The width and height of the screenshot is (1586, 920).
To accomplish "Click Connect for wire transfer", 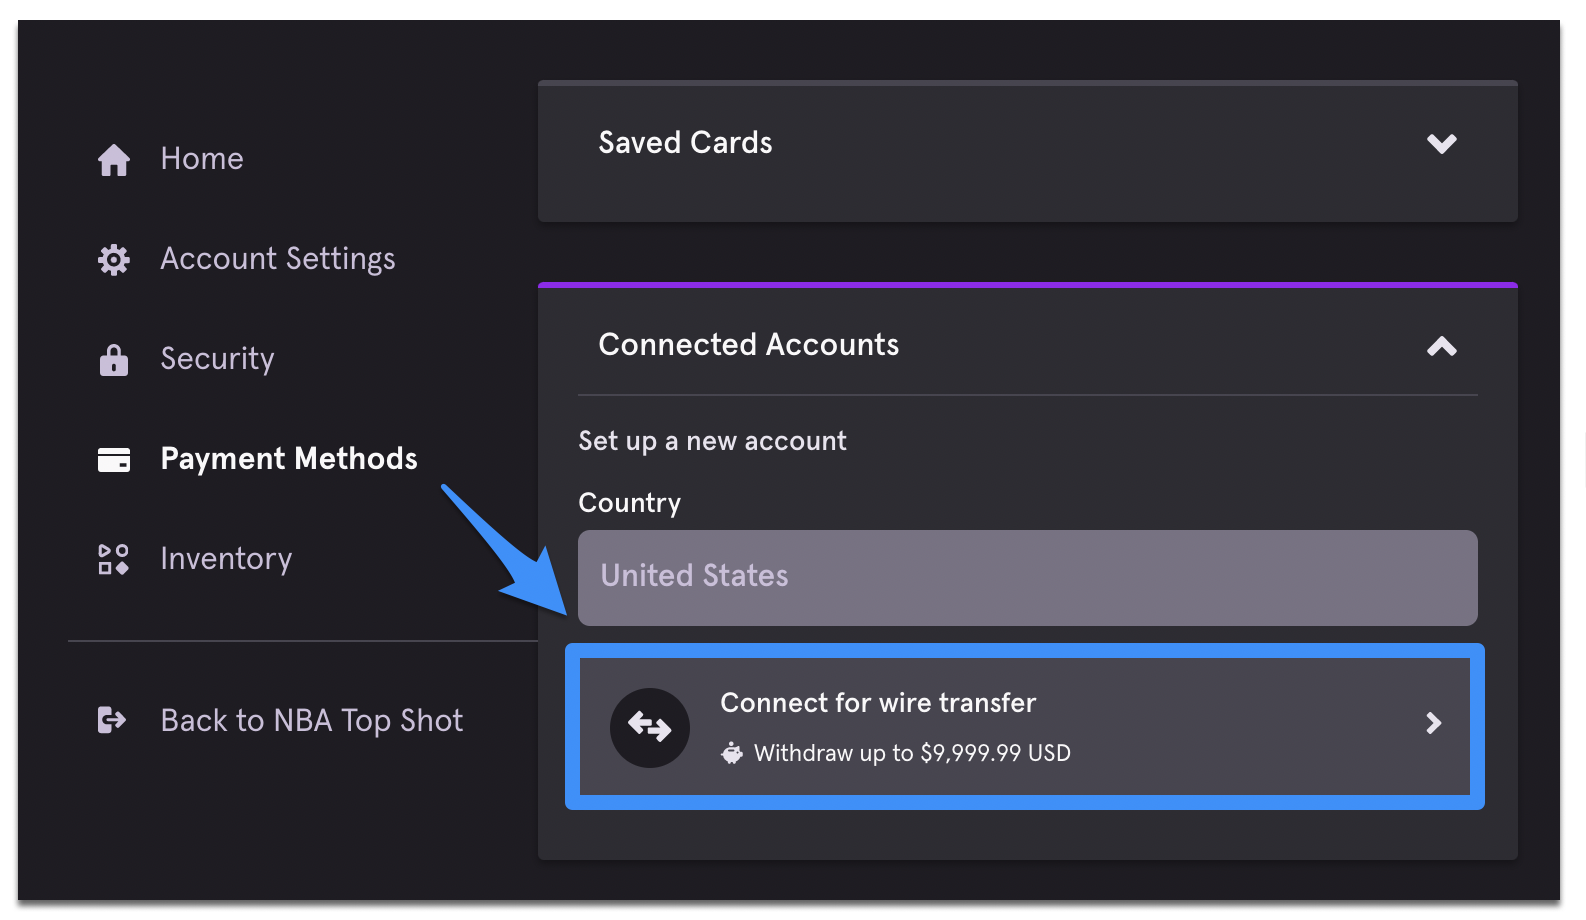I will 1025,727.
